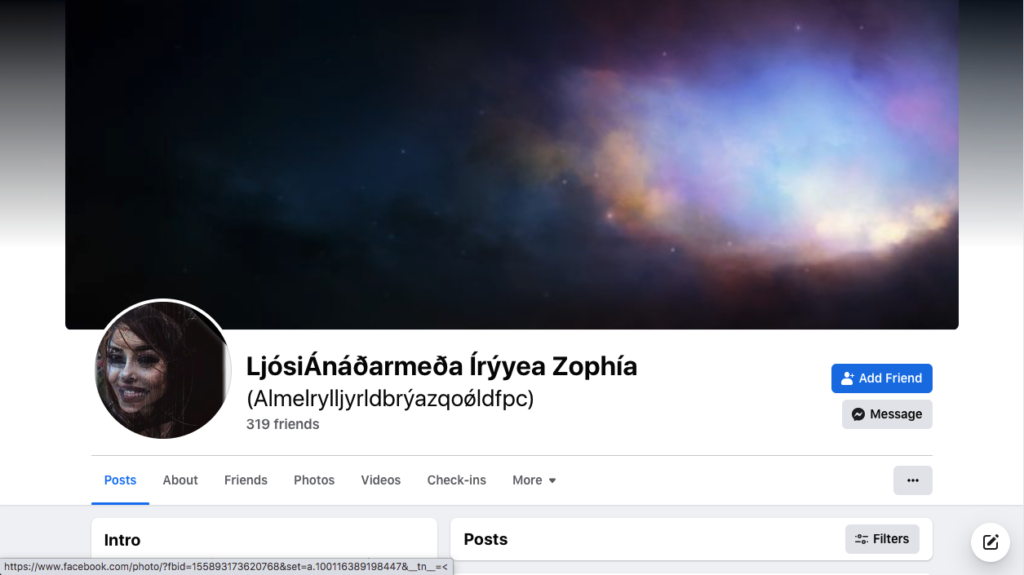Image resolution: width=1024 pixels, height=575 pixels.
Task: Expand the More dropdown arrow
Action: (x=552, y=480)
